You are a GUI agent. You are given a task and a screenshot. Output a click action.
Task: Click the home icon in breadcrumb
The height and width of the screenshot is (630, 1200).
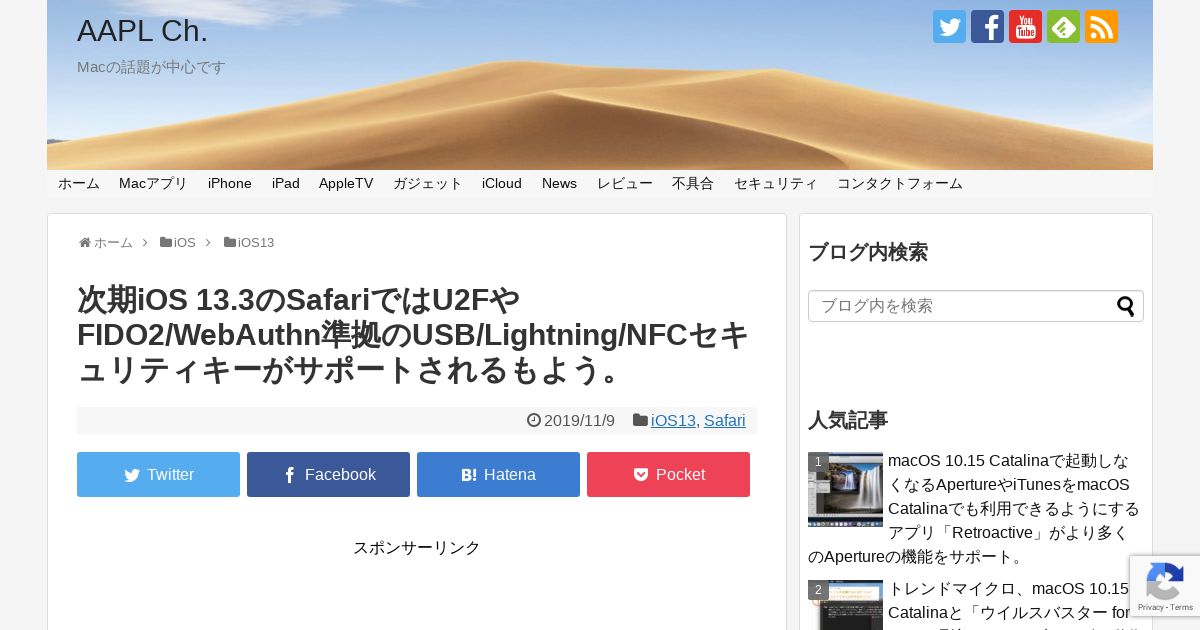pyautogui.click(x=85, y=243)
